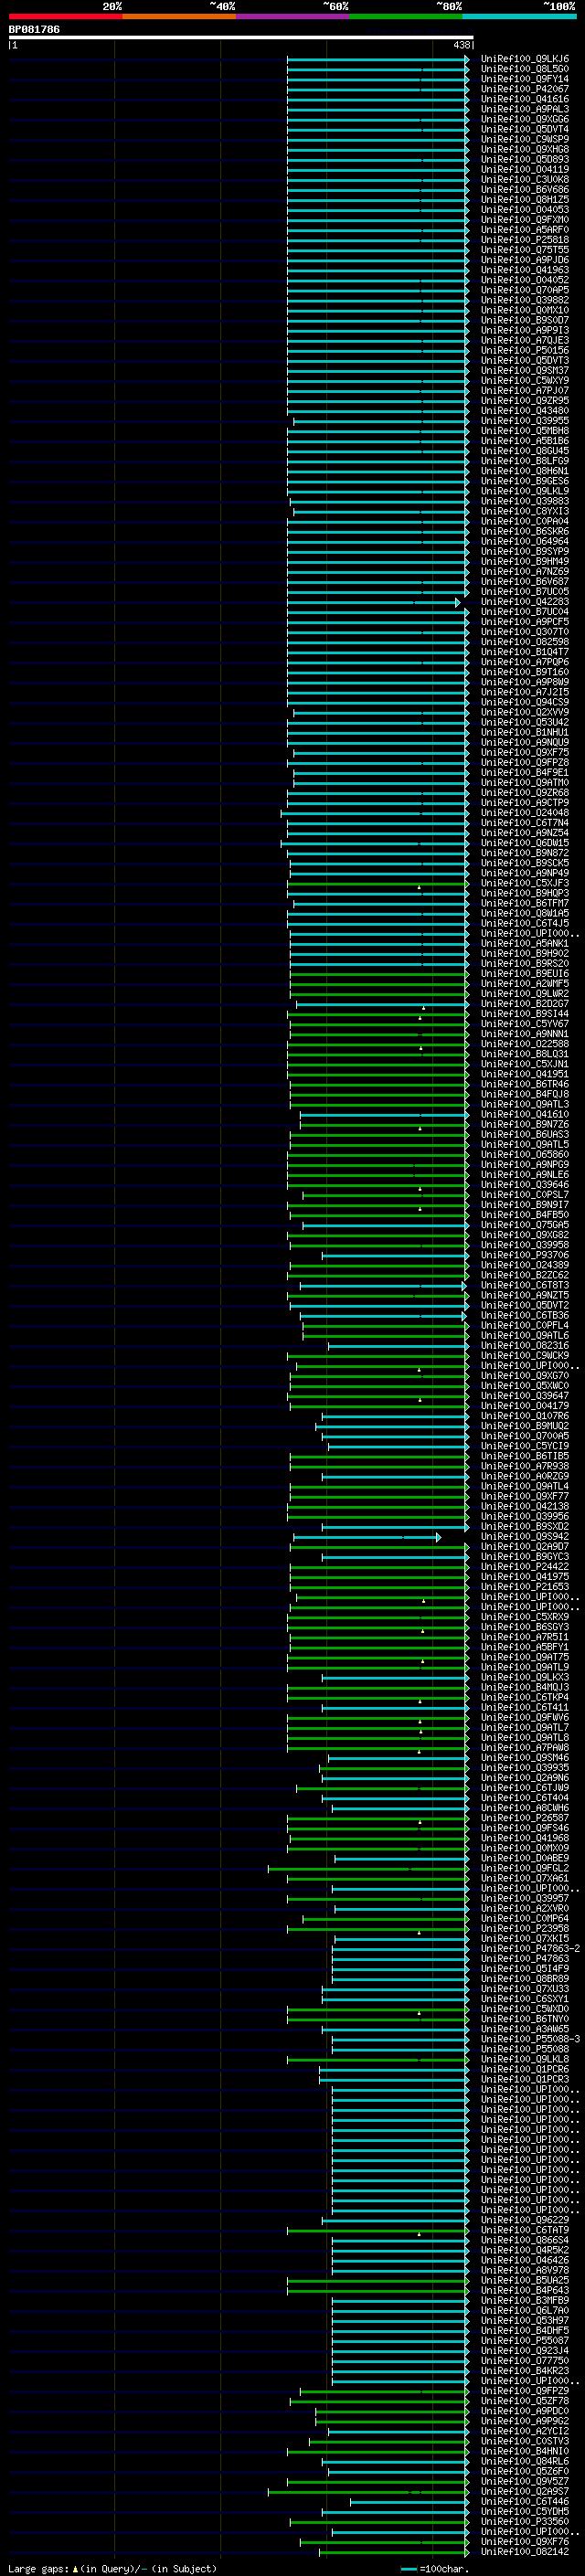
Task: Open hit UniRef100_P50156
Action: (524, 351)
